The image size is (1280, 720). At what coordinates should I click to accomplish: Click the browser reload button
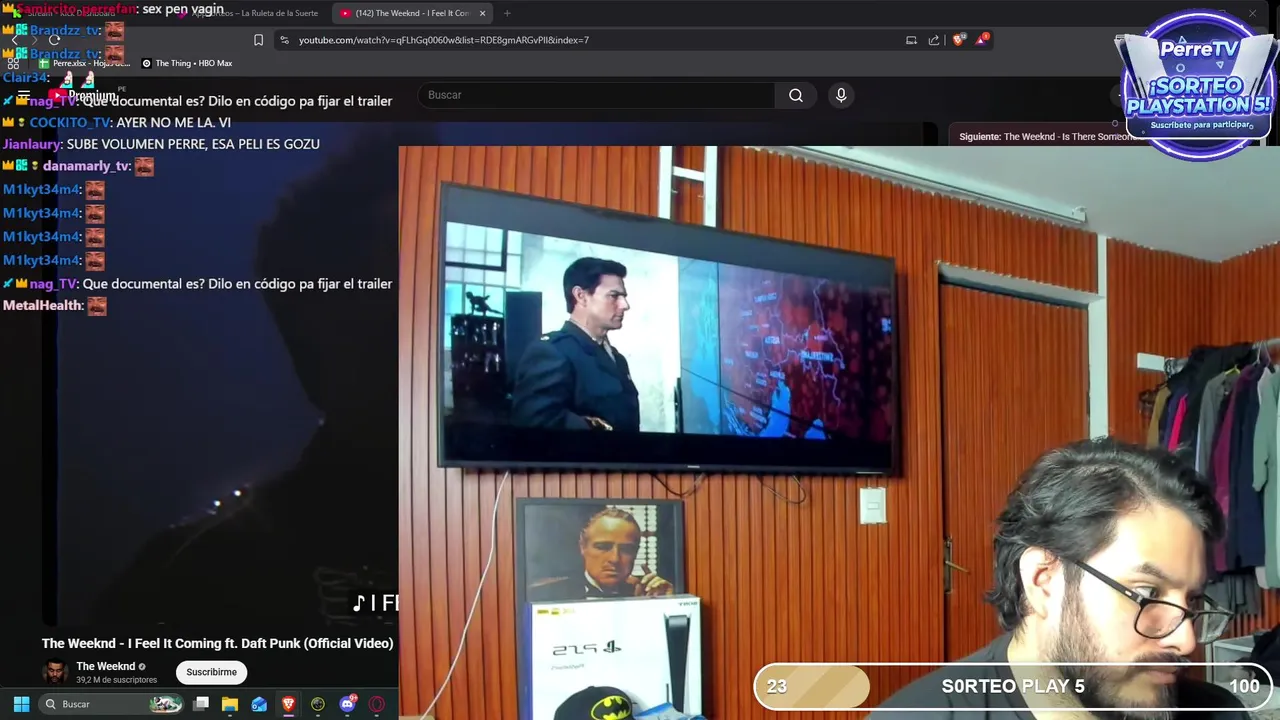tap(55, 40)
